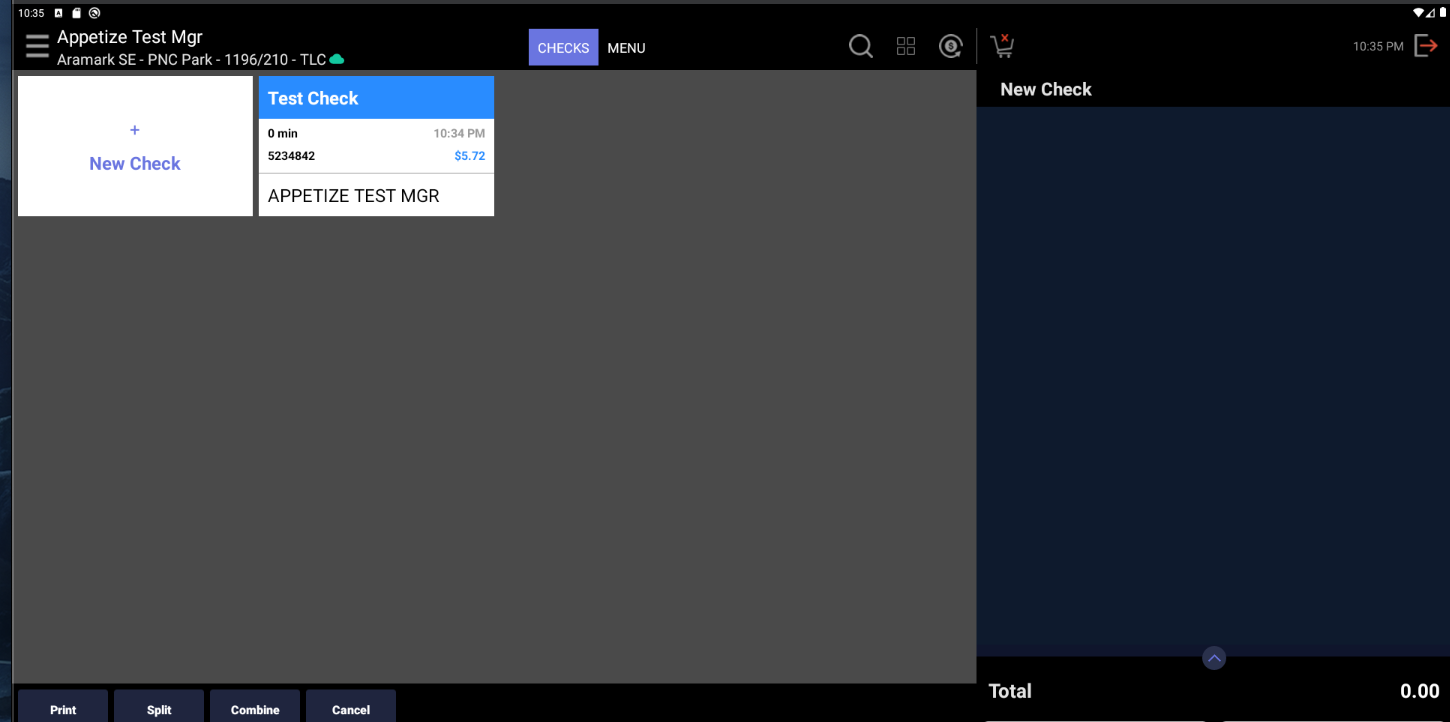Clear the shopping cart

(x=1001, y=45)
